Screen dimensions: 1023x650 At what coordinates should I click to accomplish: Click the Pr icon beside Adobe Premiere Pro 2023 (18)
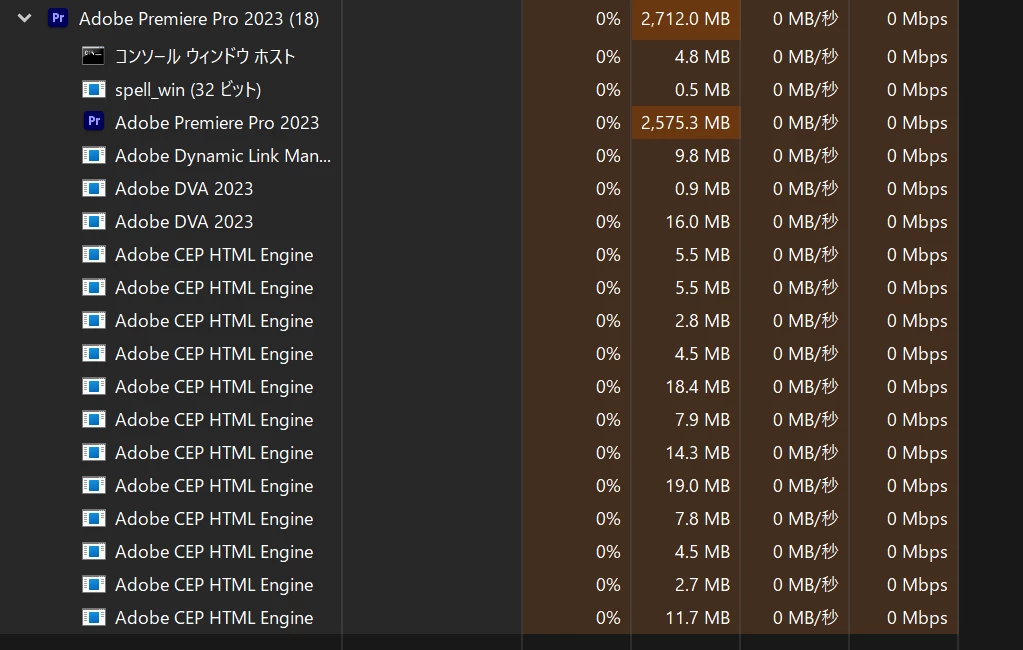58,18
